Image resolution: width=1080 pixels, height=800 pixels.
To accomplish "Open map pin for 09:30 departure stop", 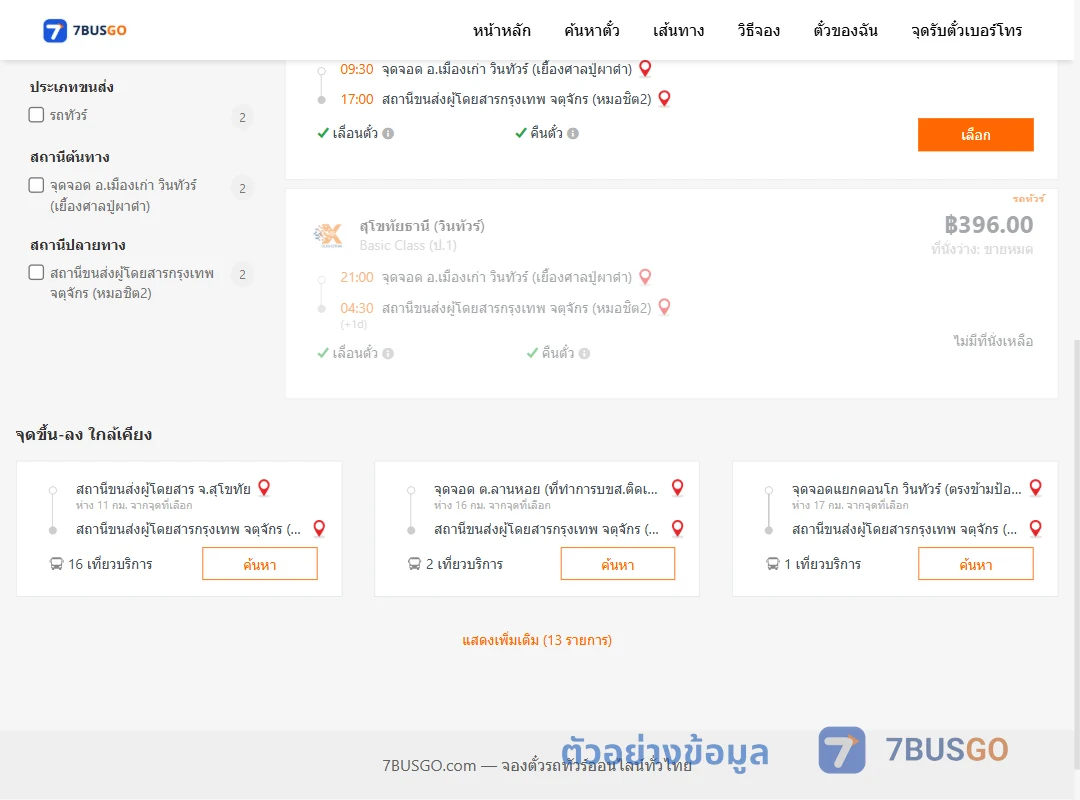I will coord(645,68).
